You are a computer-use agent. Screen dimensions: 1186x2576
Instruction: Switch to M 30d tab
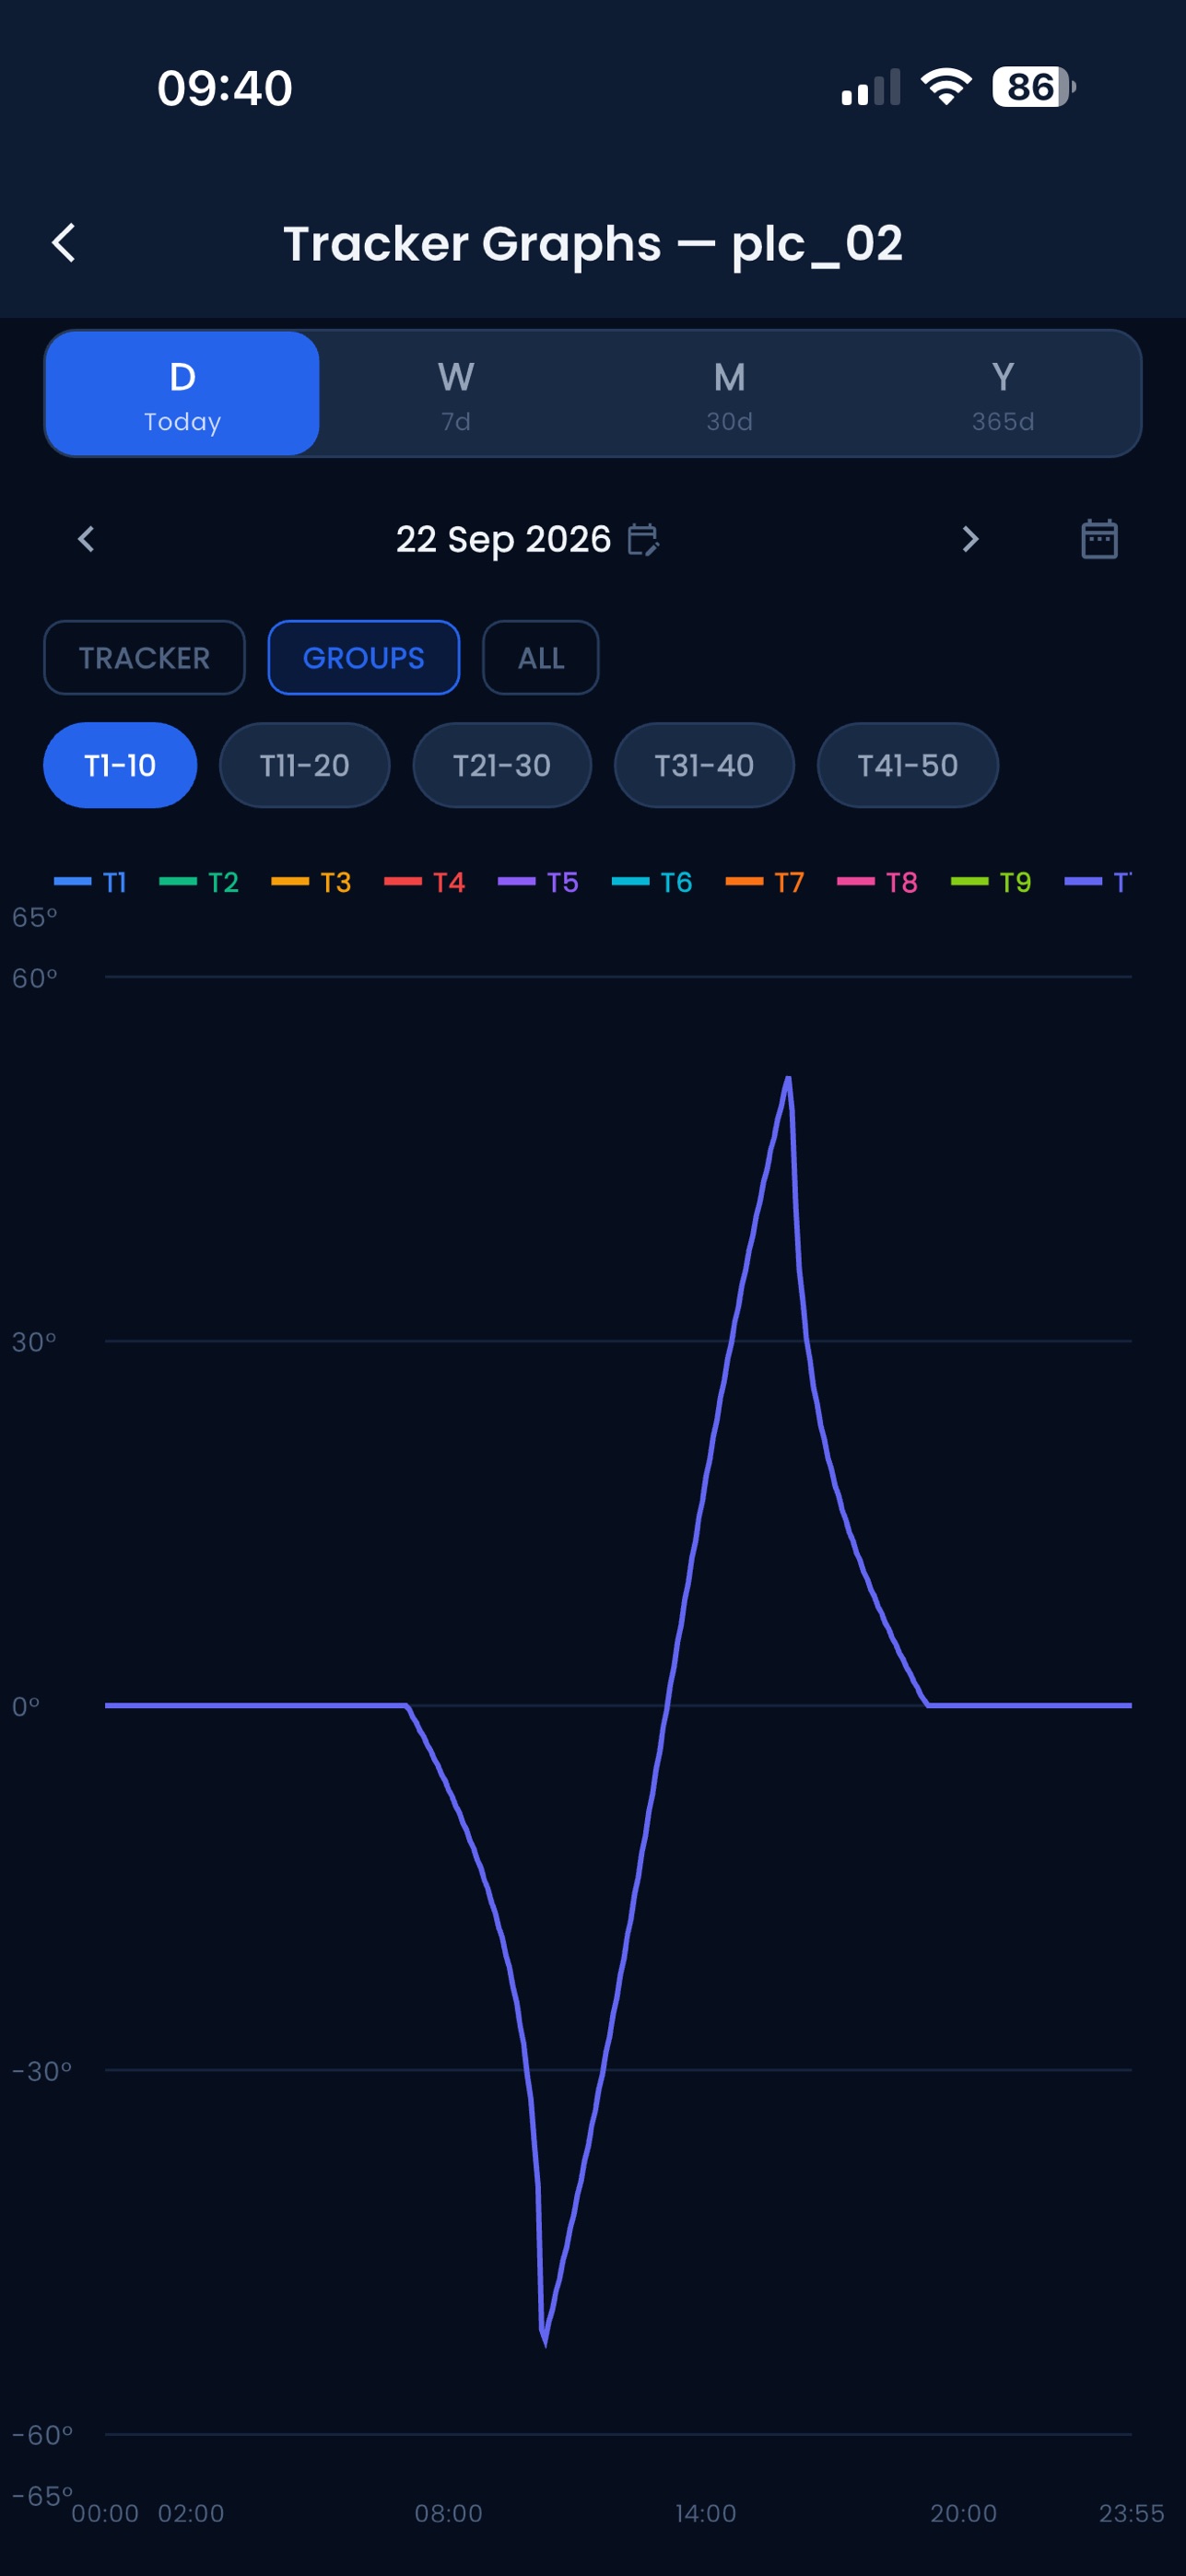pyautogui.click(x=730, y=394)
